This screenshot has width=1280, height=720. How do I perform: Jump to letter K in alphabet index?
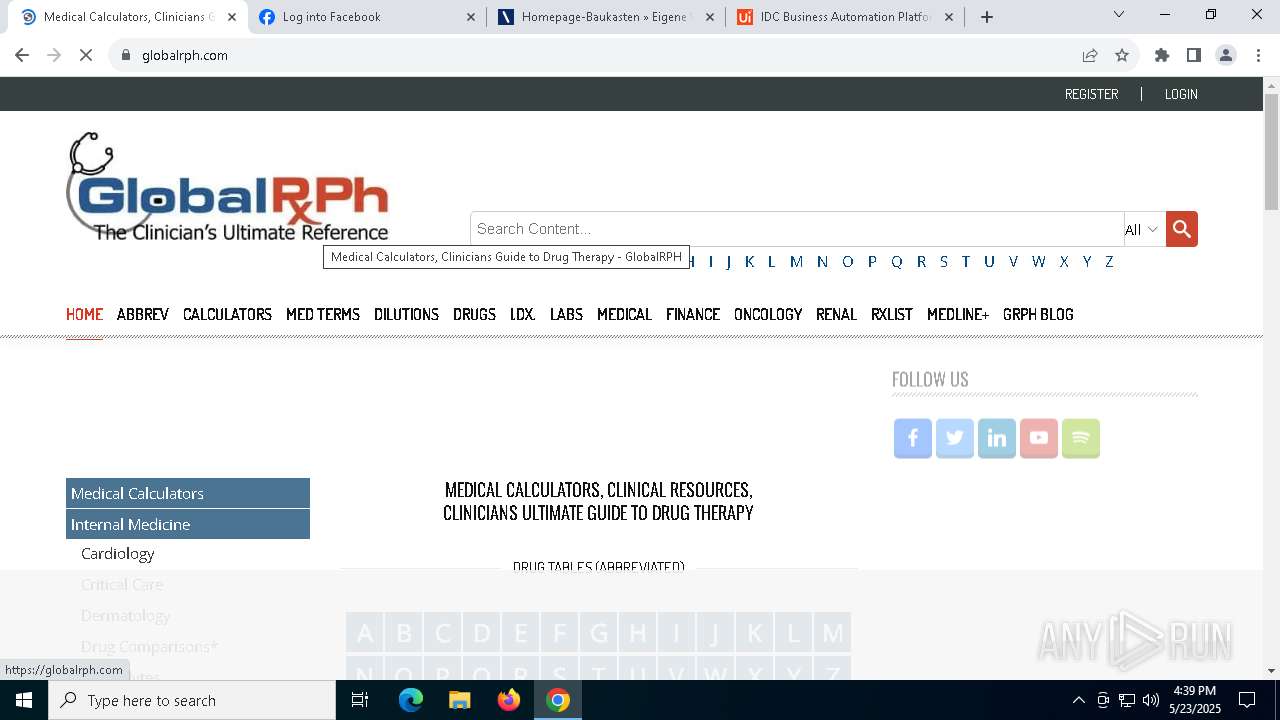(x=749, y=261)
